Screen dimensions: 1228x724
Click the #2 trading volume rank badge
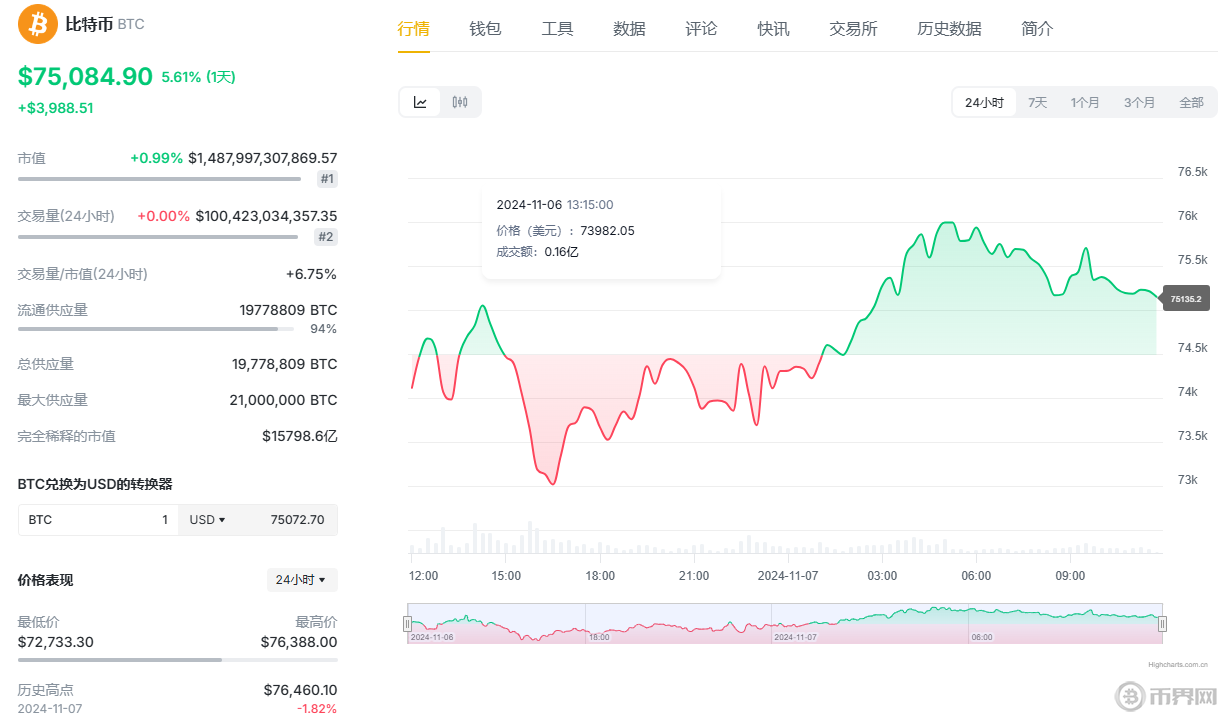327,236
